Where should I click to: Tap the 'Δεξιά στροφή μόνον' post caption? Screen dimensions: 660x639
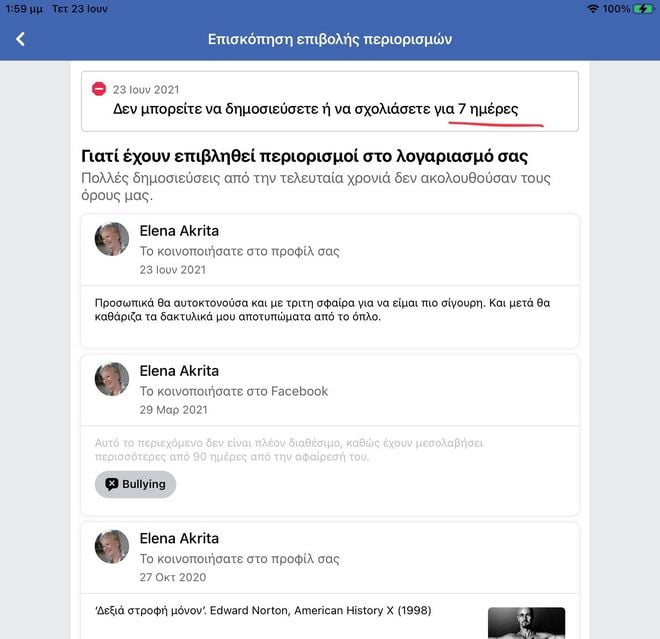click(263, 610)
